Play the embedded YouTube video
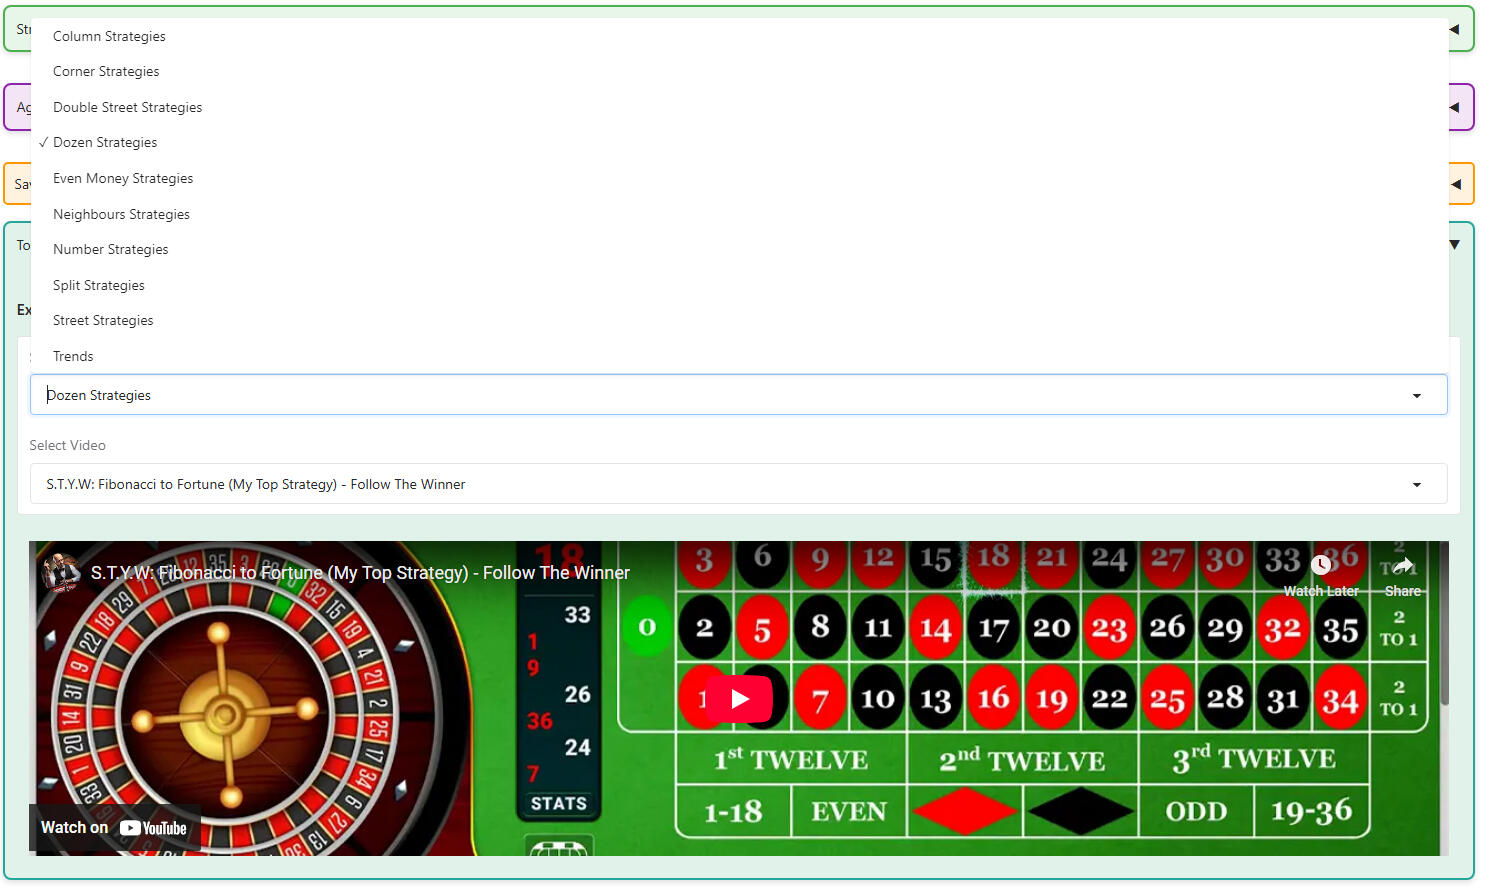1492x888 pixels. [739, 699]
